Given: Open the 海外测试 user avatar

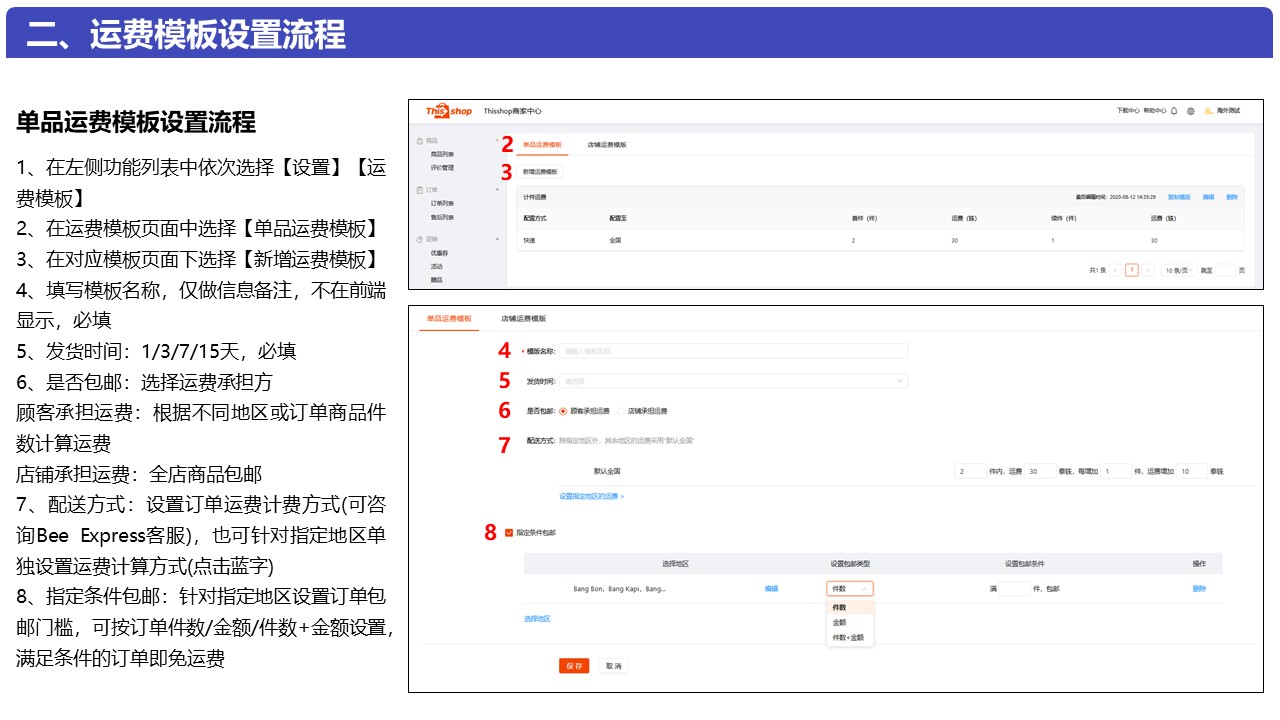Looking at the screenshot, I should point(1208,111).
